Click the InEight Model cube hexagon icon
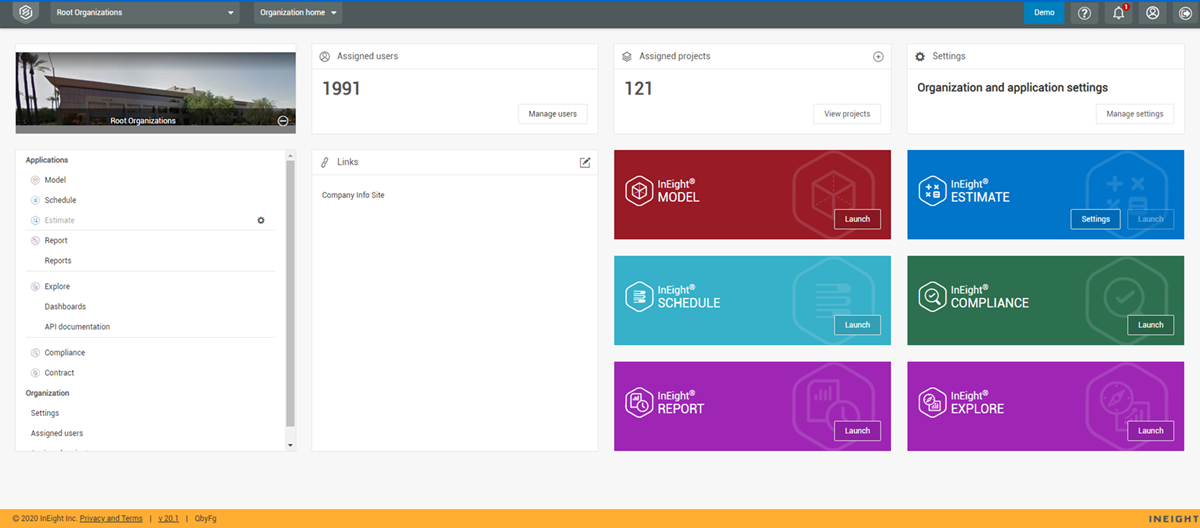The height and width of the screenshot is (528, 1200). 638,190
